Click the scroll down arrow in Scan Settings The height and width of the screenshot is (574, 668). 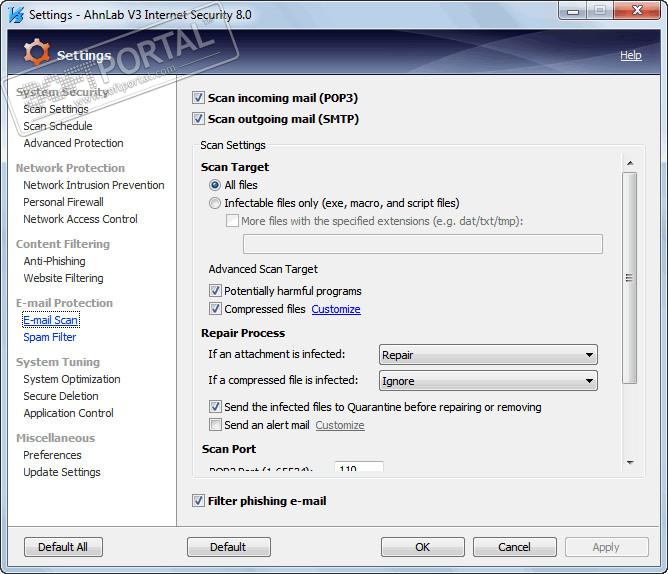(x=630, y=462)
